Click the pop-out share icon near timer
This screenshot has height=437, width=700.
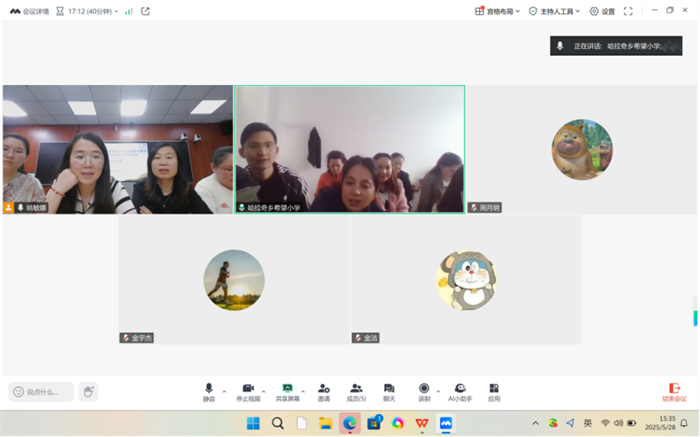[x=145, y=11]
